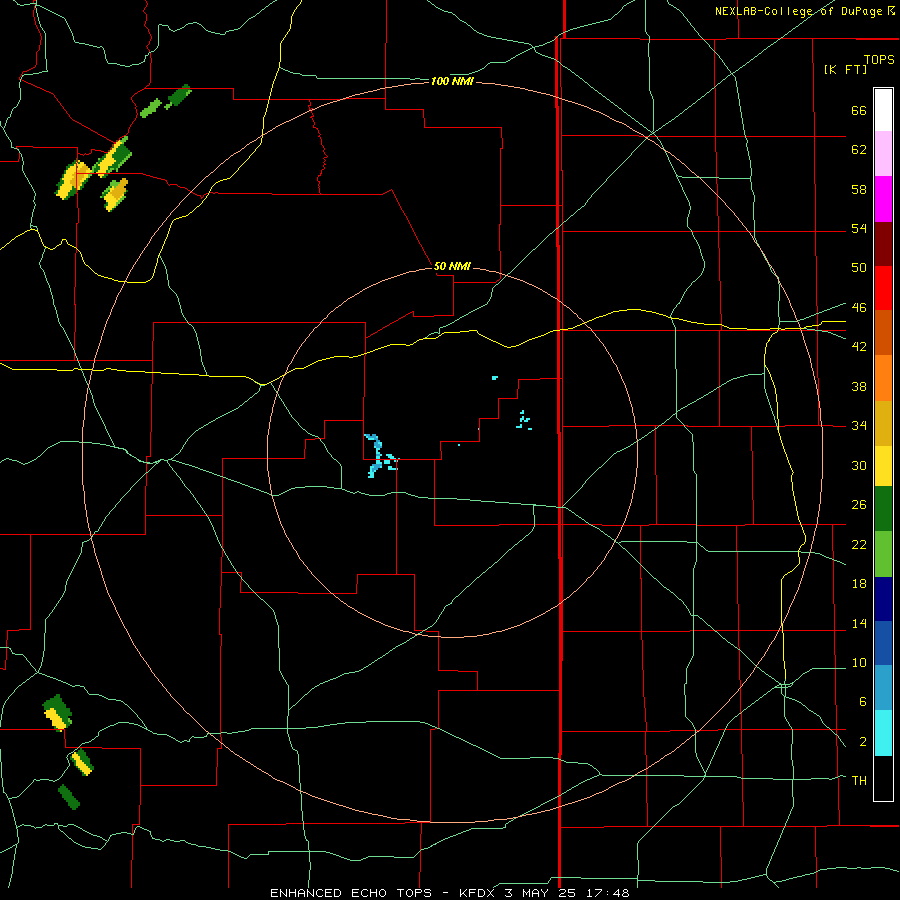Click the legend value '38'

click(859, 386)
